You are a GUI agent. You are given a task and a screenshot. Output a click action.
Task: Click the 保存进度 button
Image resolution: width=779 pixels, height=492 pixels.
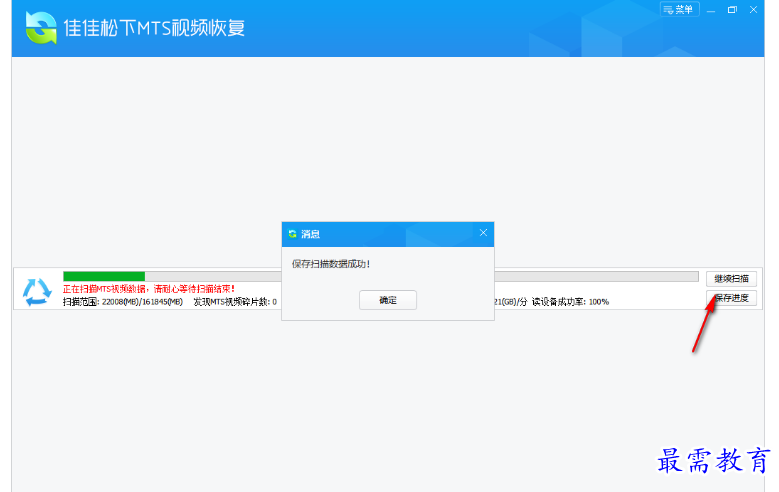(731, 298)
